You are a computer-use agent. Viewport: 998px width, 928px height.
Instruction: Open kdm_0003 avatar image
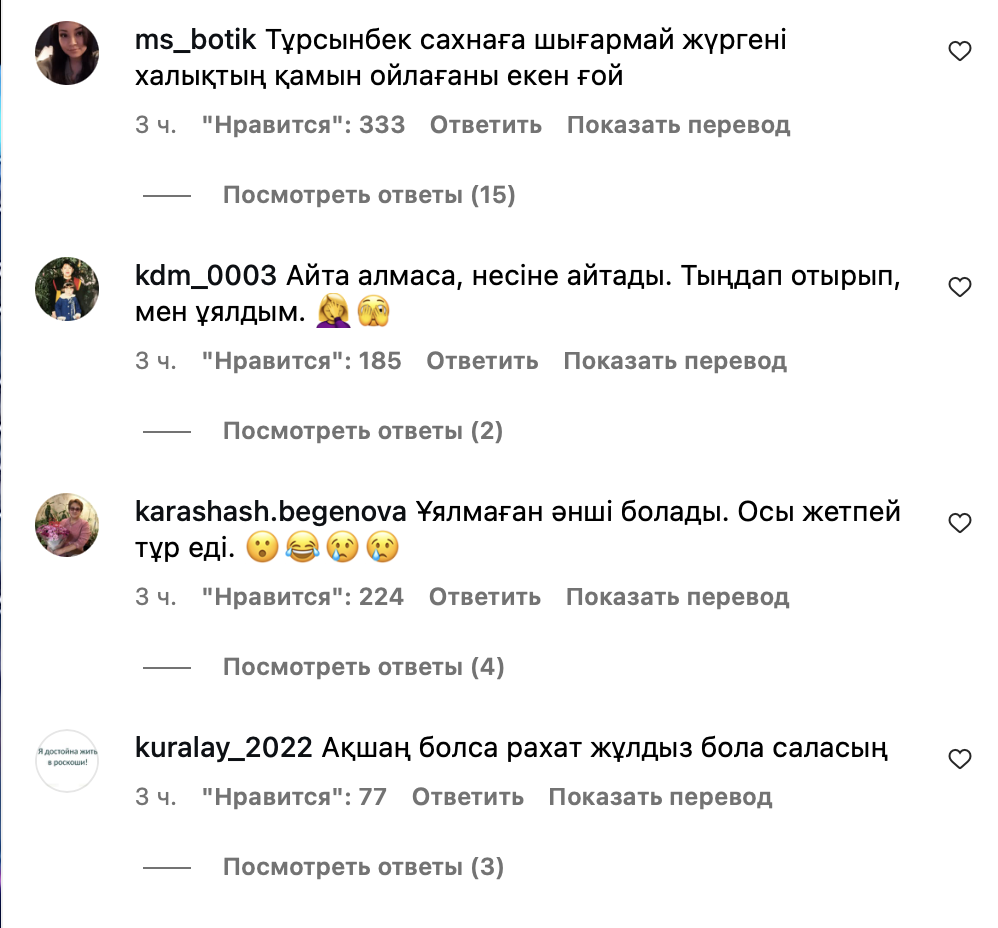coord(67,289)
